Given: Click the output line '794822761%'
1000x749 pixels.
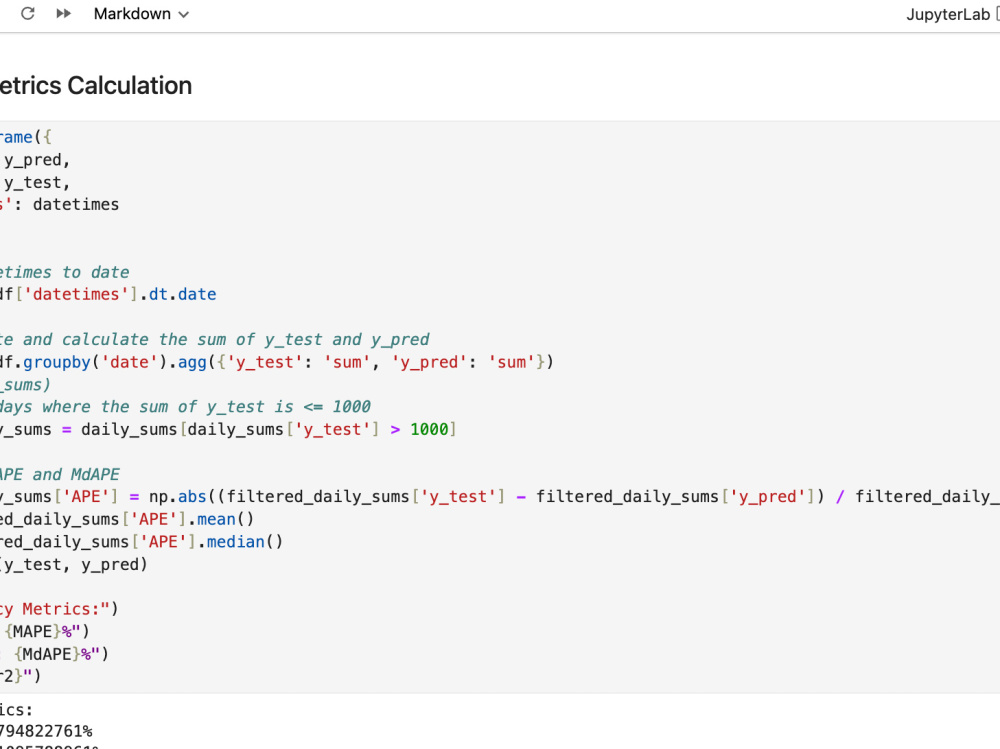Looking at the screenshot, I should tap(46, 731).
